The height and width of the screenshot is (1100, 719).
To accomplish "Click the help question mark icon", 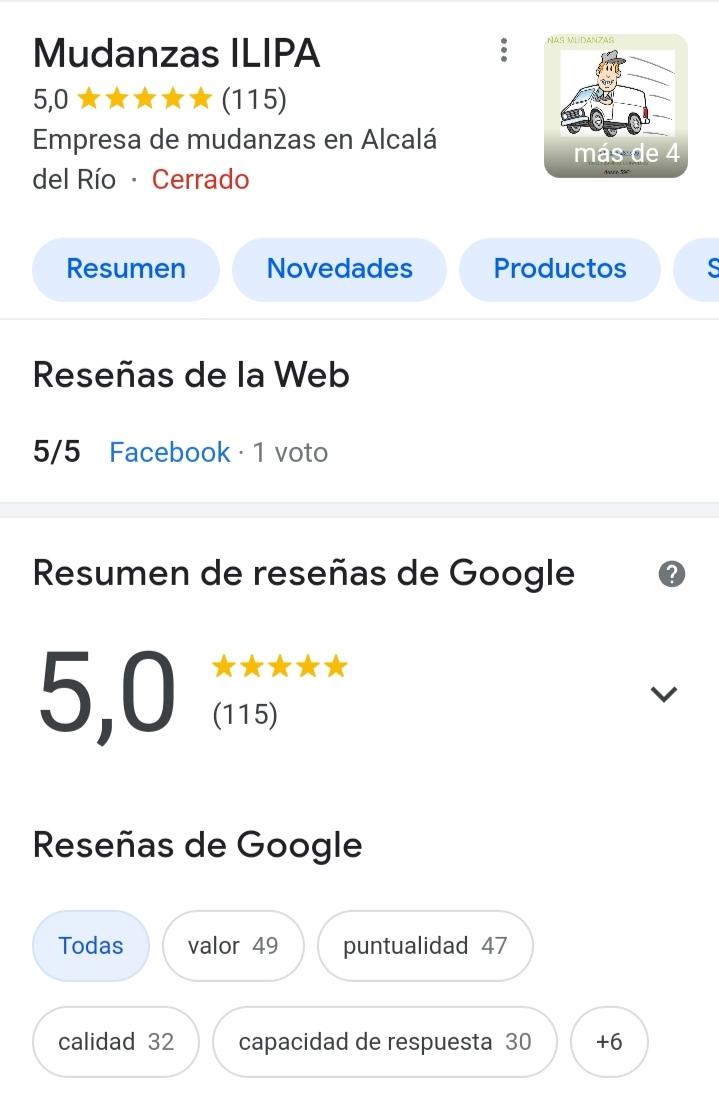I will pyautogui.click(x=671, y=575).
